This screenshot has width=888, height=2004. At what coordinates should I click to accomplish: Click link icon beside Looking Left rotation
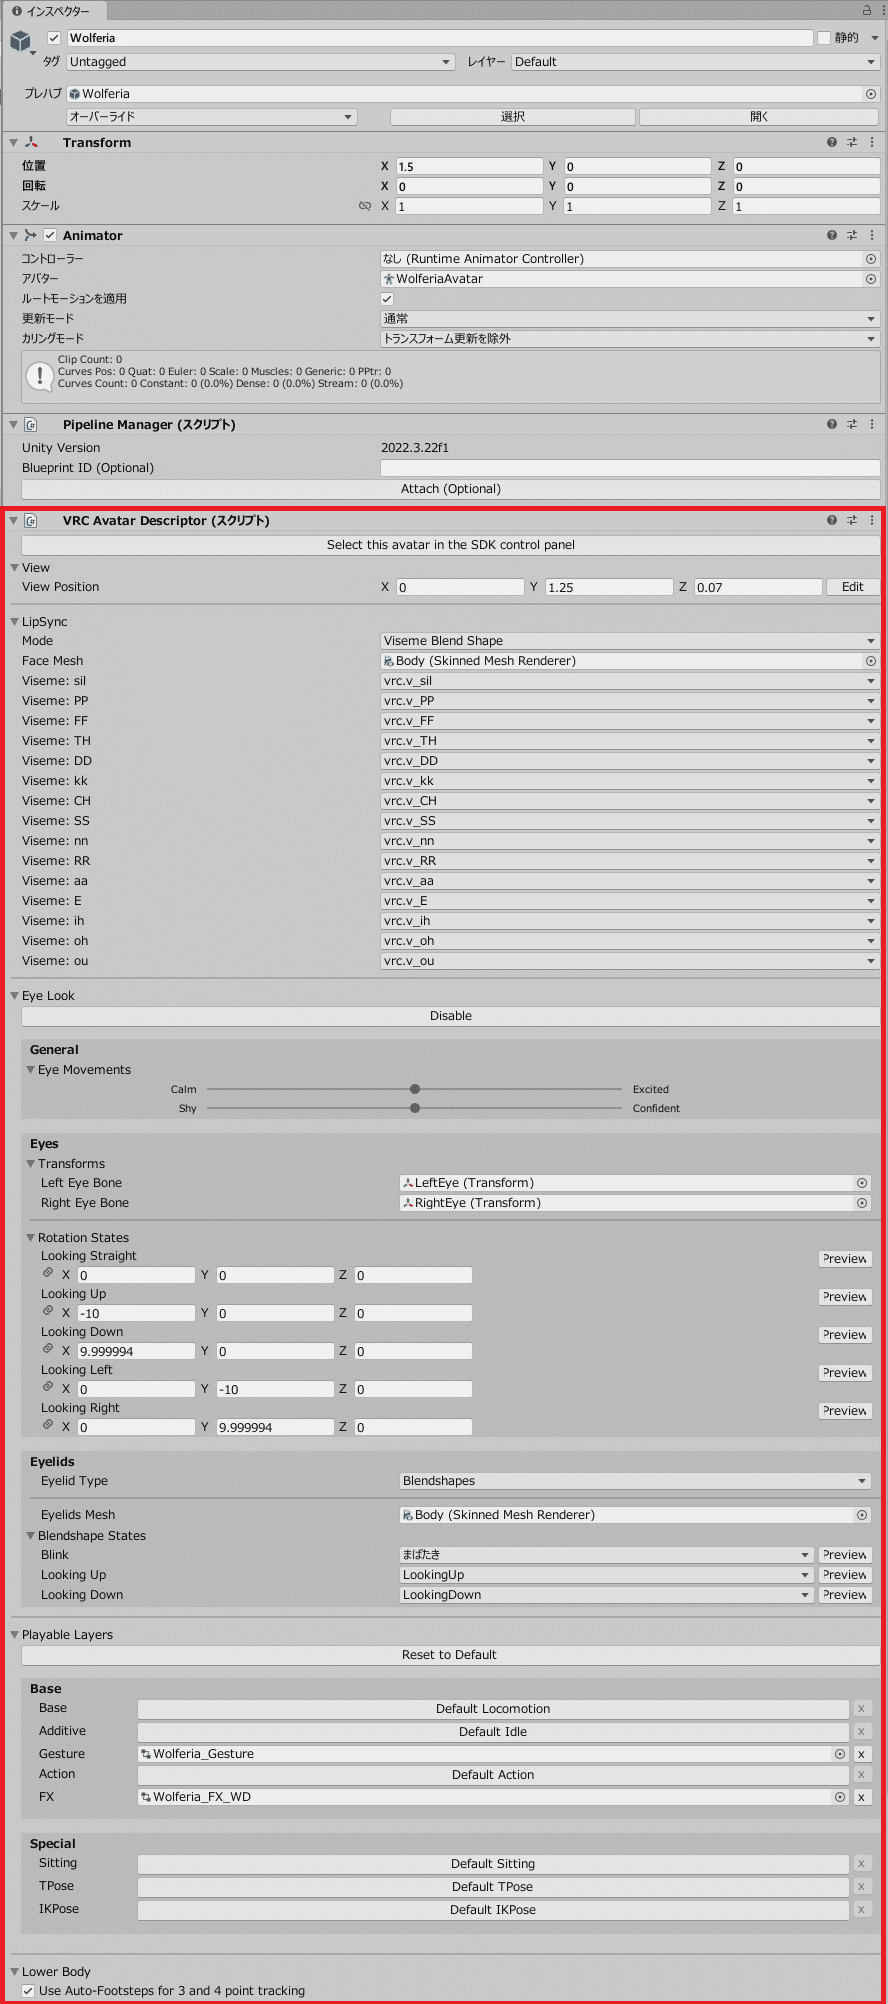[47, 1386]
